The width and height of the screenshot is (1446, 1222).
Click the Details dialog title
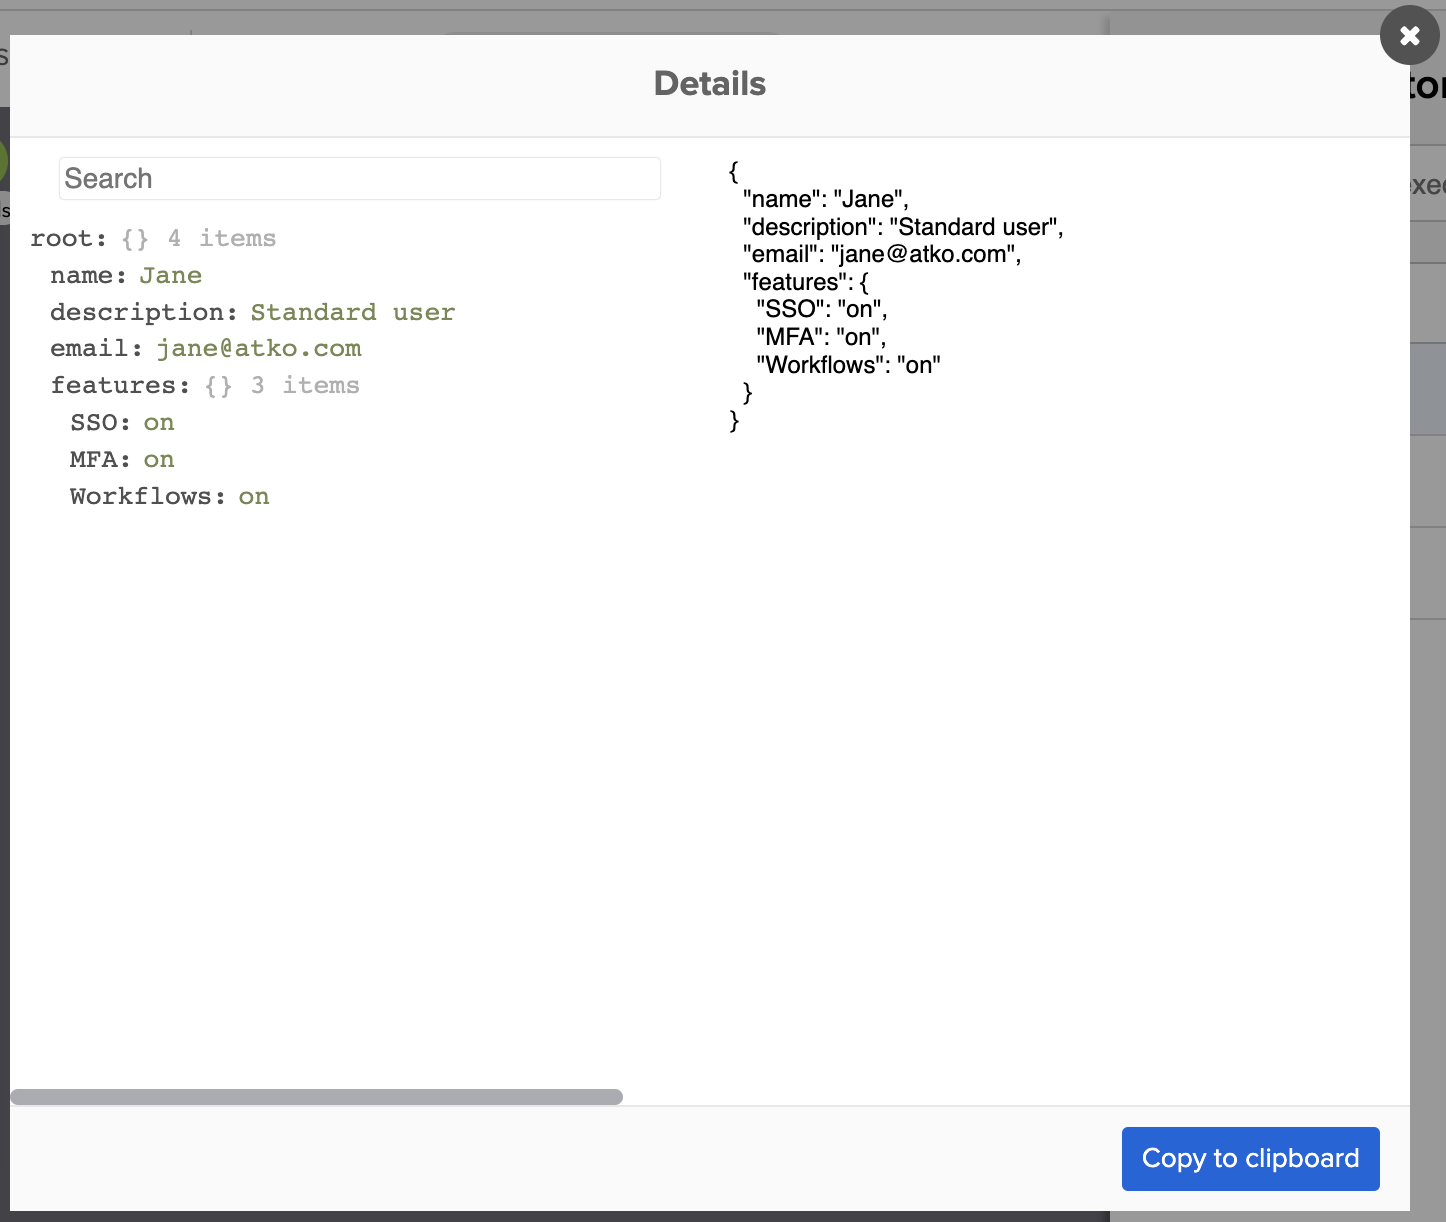tap(710, 84)
